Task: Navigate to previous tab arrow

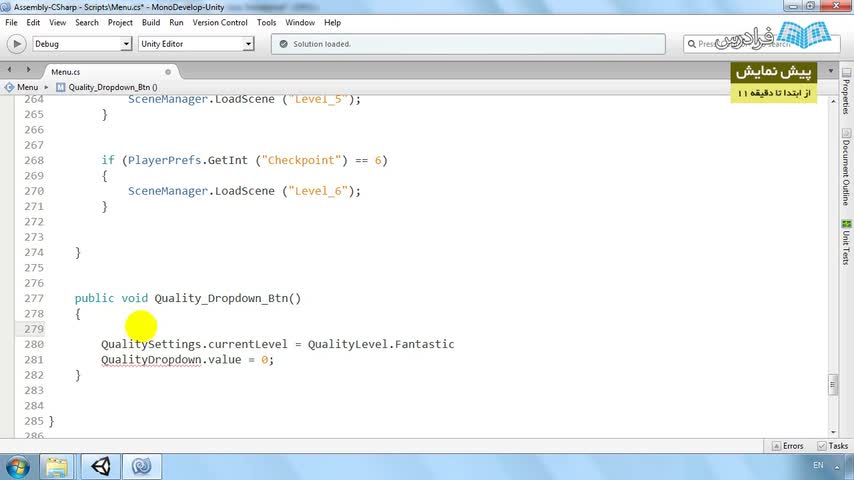Action: [9, 70]
